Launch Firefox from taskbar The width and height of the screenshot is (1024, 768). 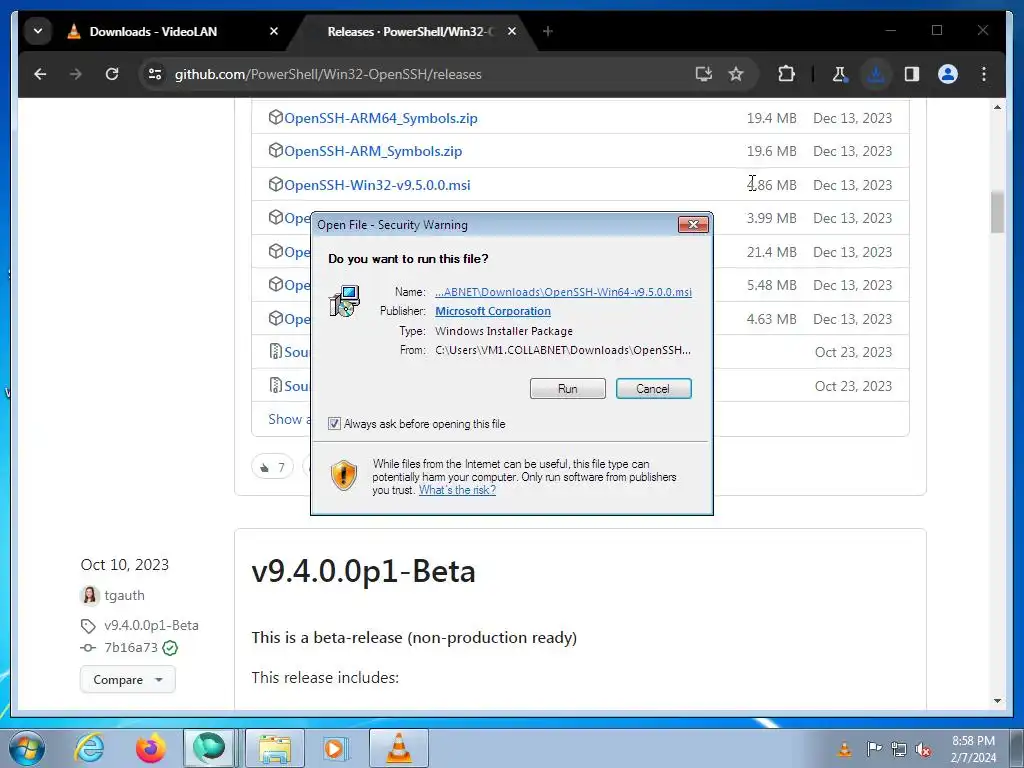coord(150,748)
